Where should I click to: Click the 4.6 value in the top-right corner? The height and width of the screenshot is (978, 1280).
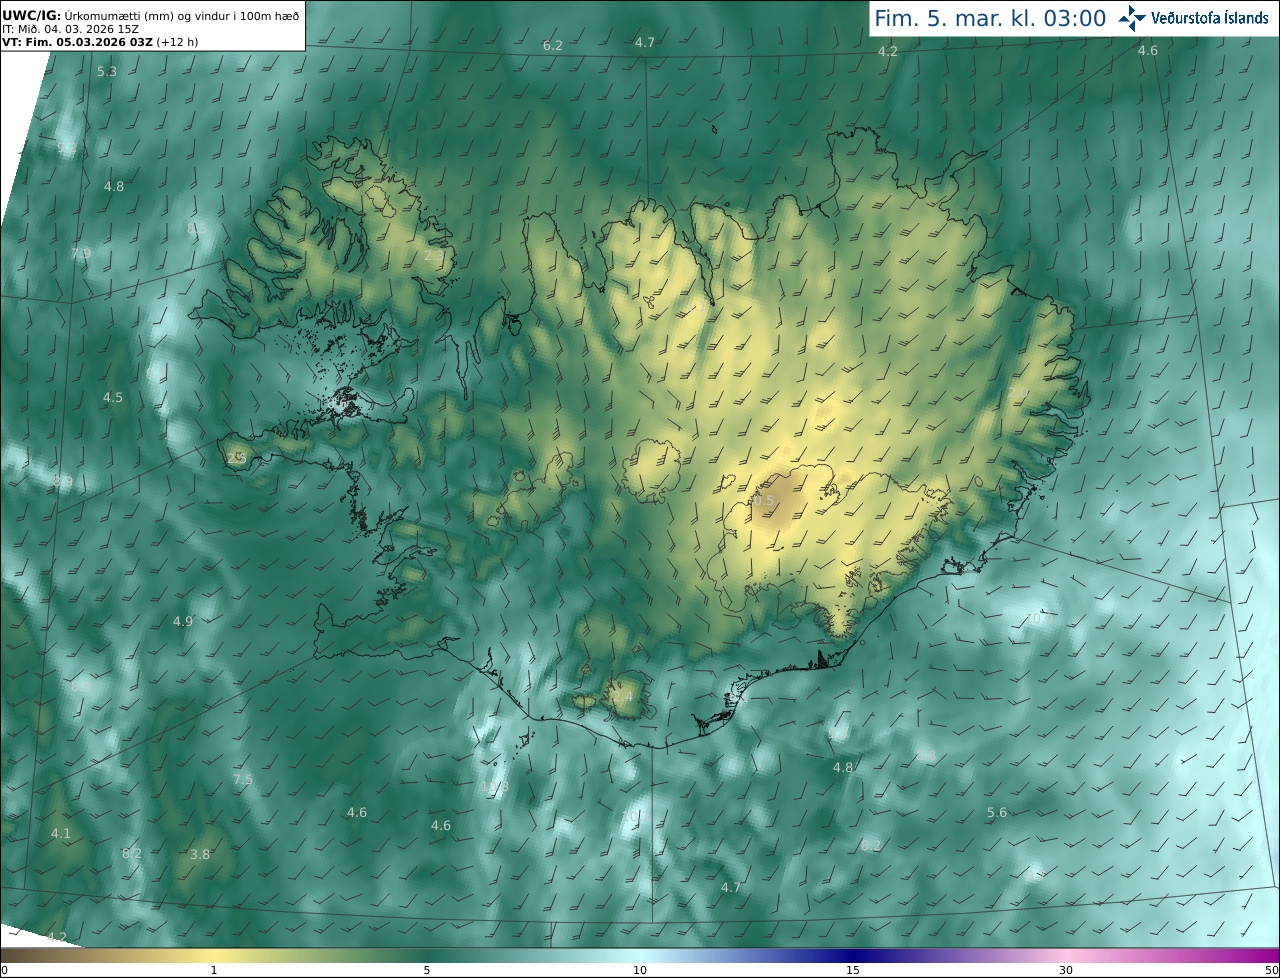click(1148, 51)
